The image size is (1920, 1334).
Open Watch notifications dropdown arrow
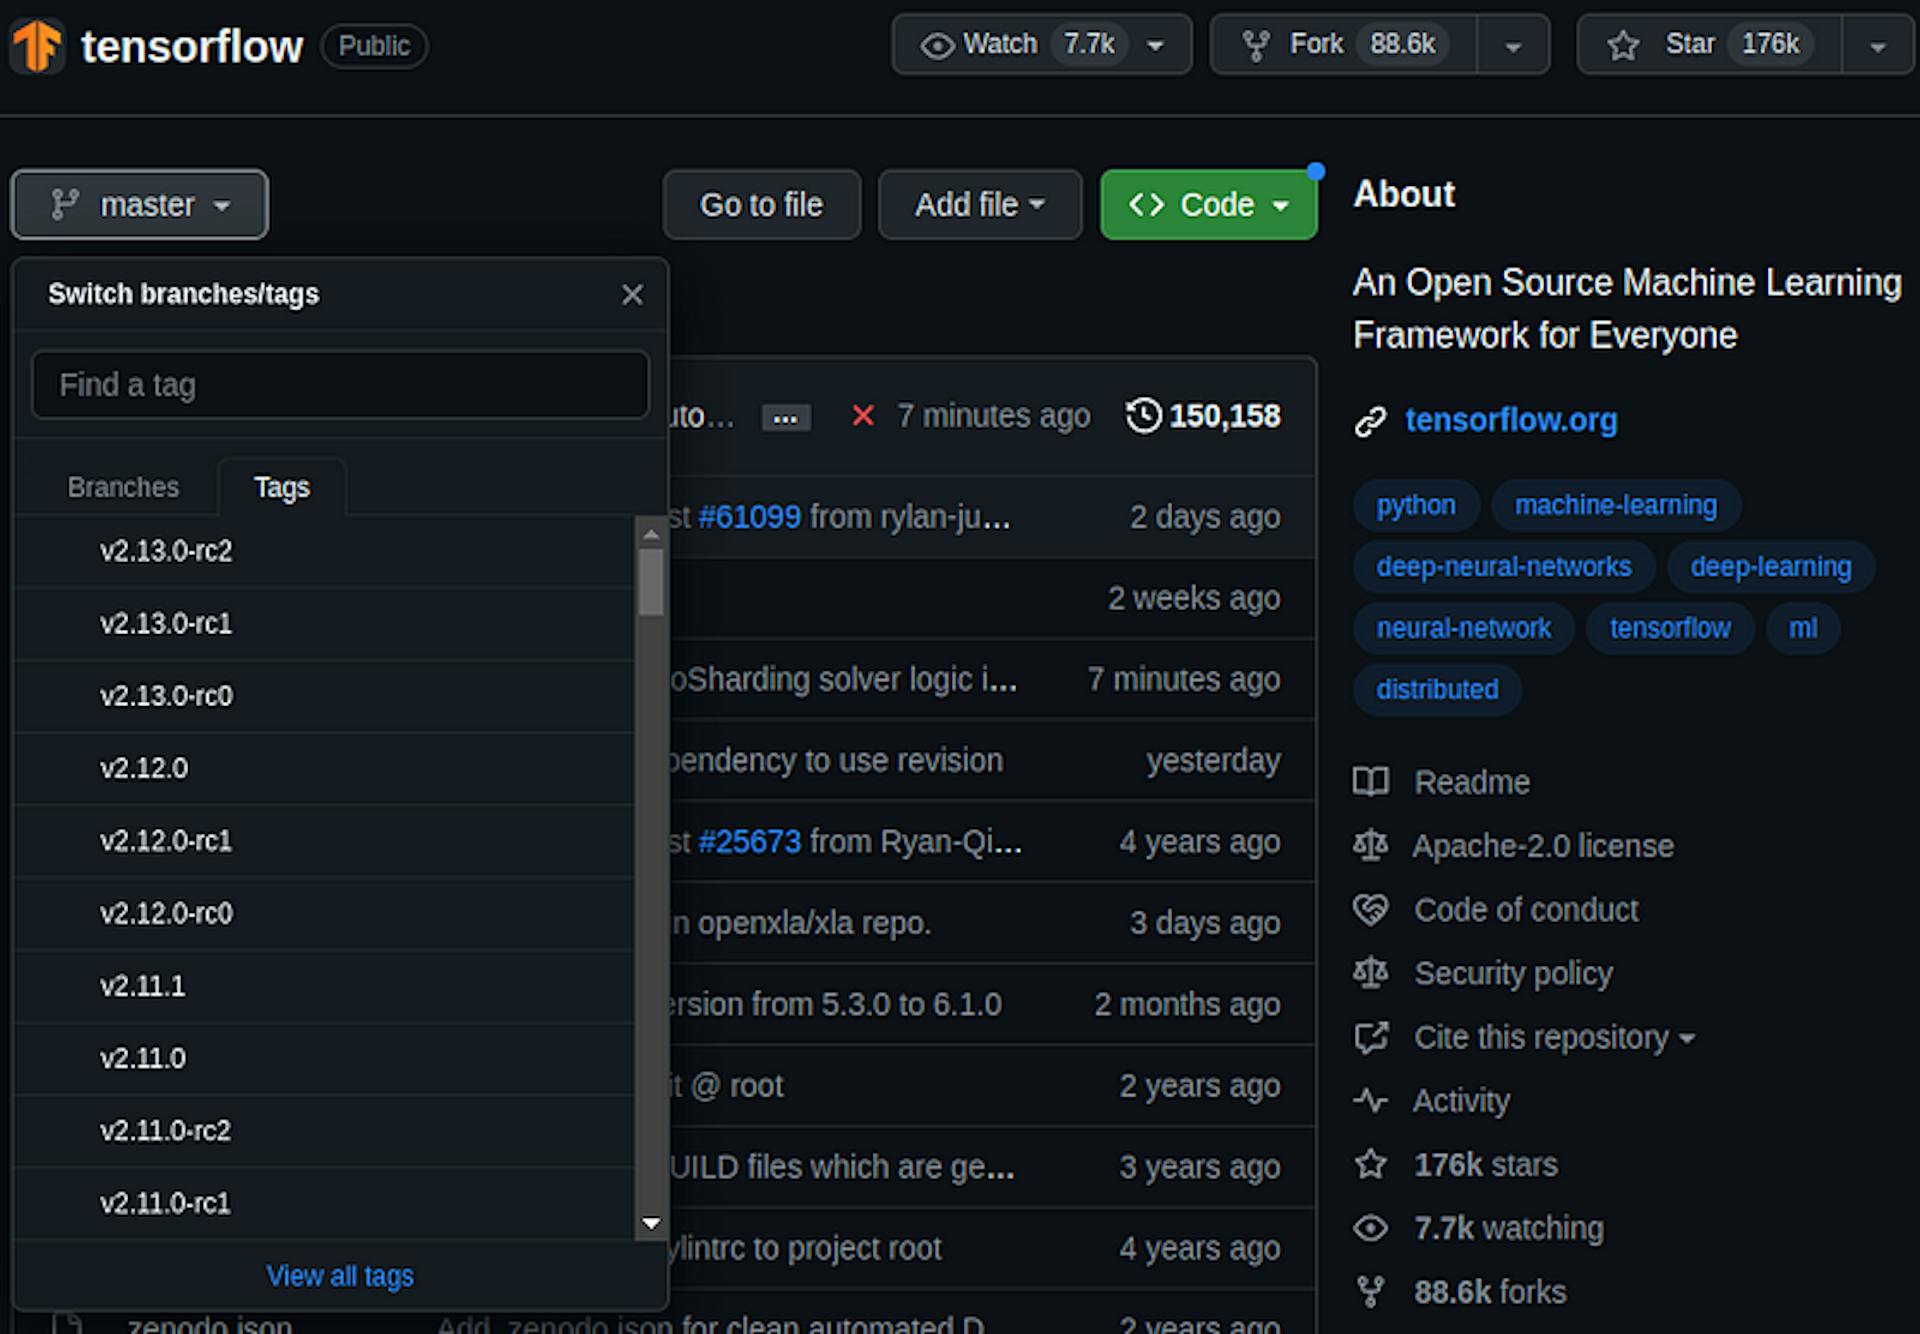[1156, 46]
